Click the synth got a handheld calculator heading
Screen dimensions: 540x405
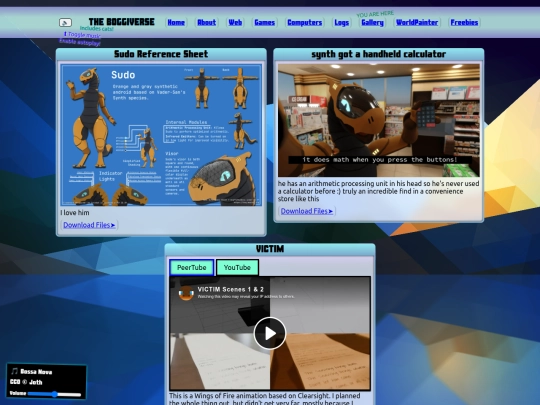point(379,54)
